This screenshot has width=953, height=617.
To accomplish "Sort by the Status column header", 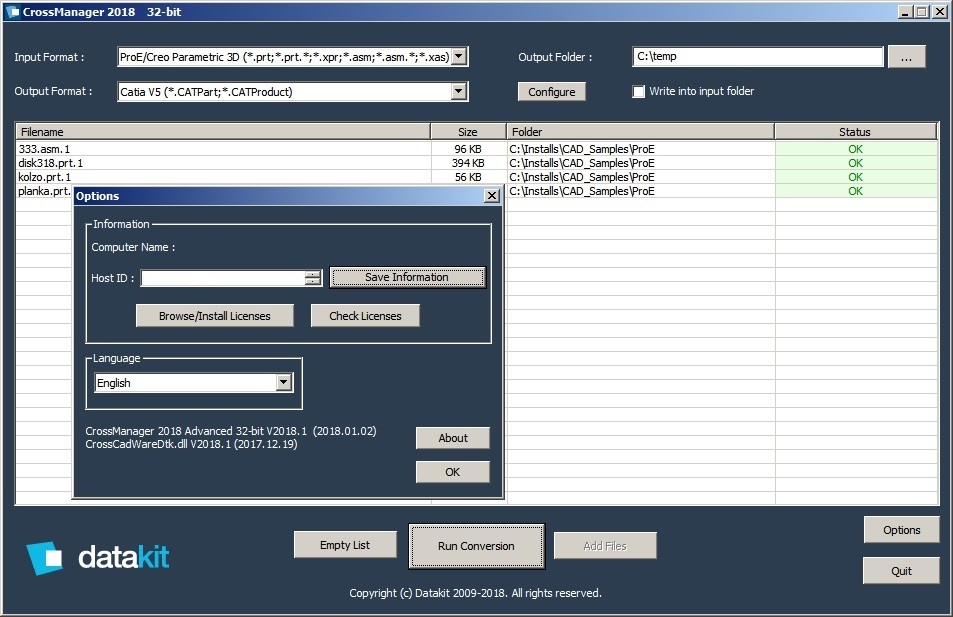I will click(x=855, y=132).
